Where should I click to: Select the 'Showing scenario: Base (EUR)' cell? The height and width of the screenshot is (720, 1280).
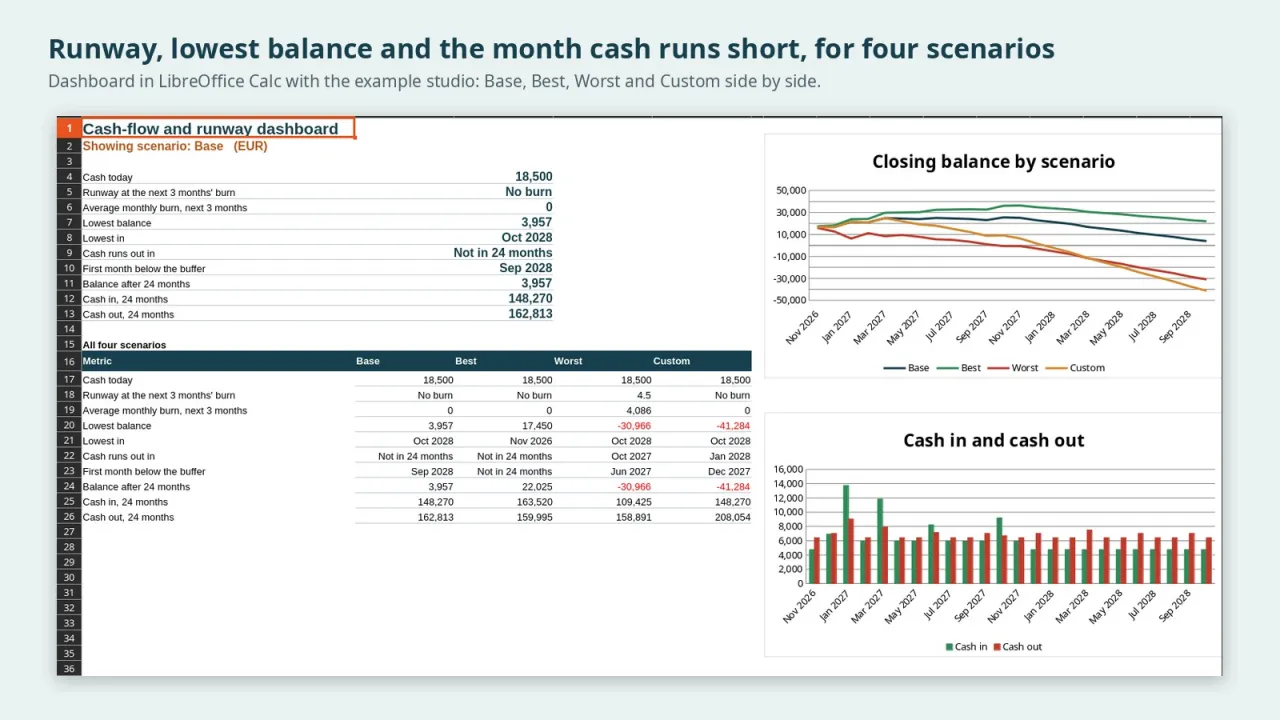coord(175,146)
